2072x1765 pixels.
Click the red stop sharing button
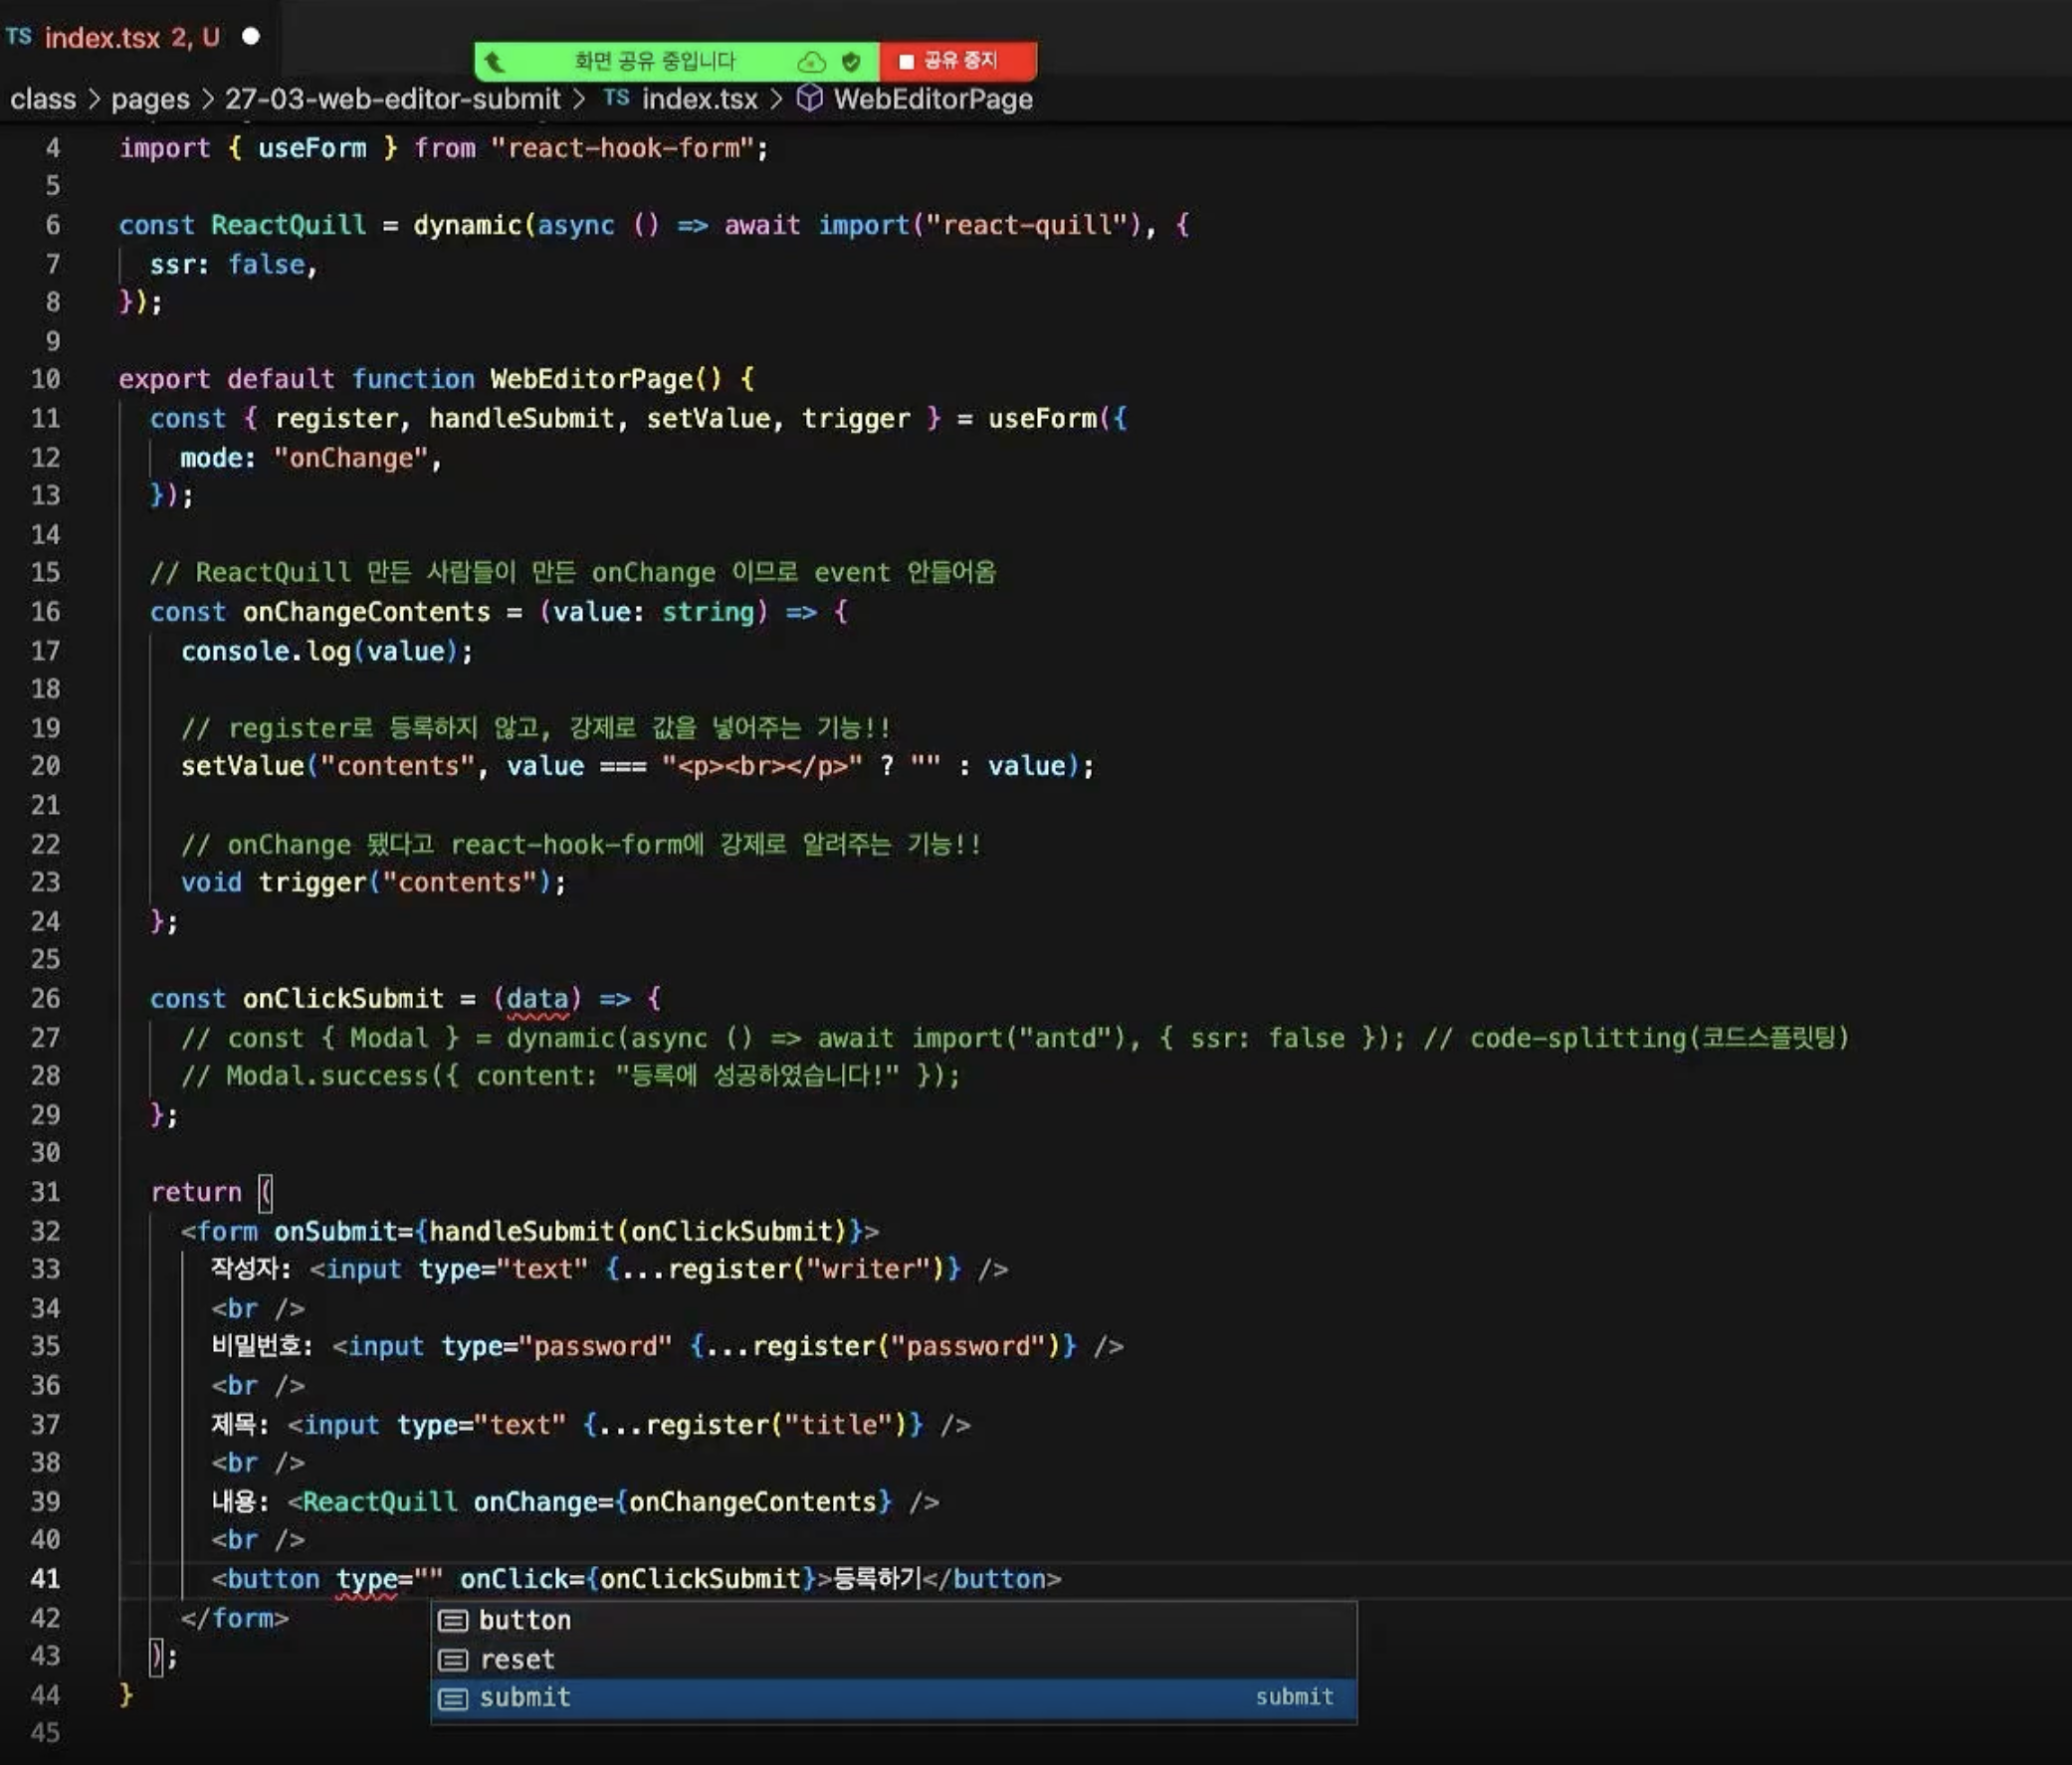pos(957,61)
